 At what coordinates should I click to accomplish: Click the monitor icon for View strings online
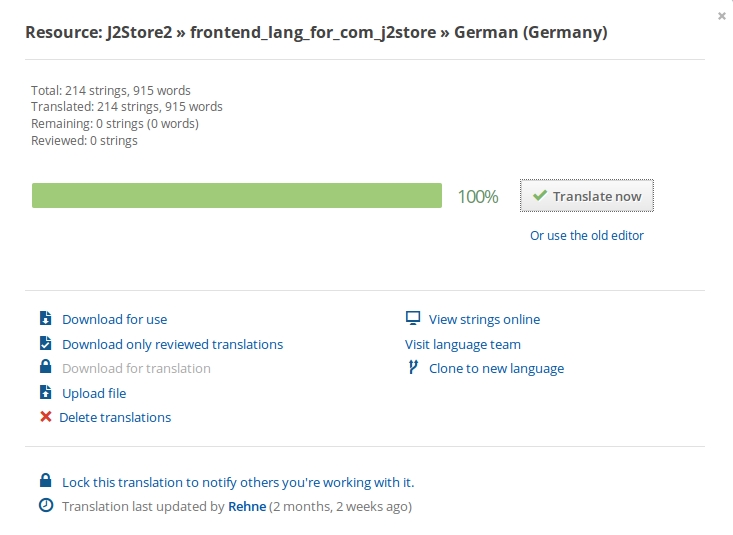413,318
